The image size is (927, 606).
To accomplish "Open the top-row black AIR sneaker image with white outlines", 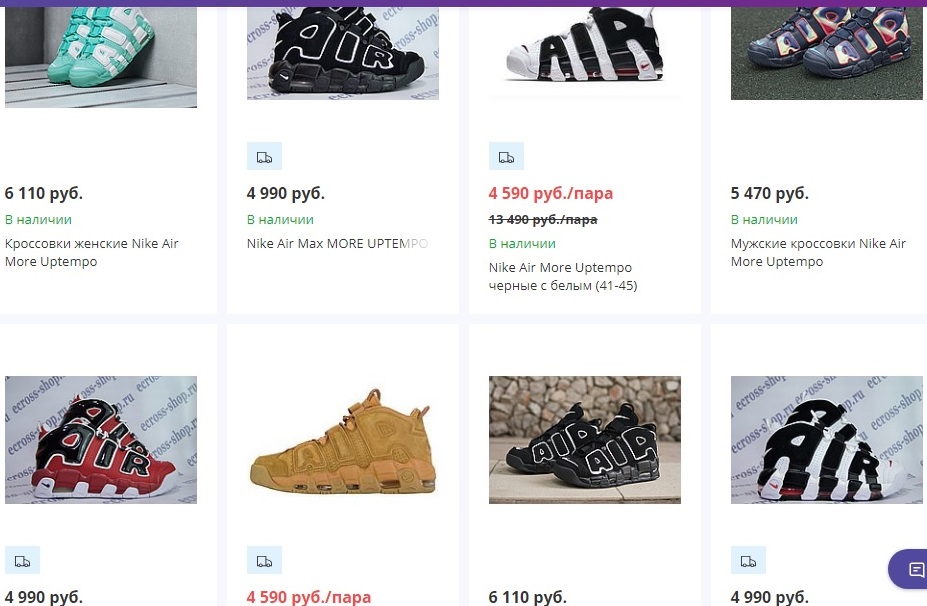I will pyautogui.click(x=343, y=50).
